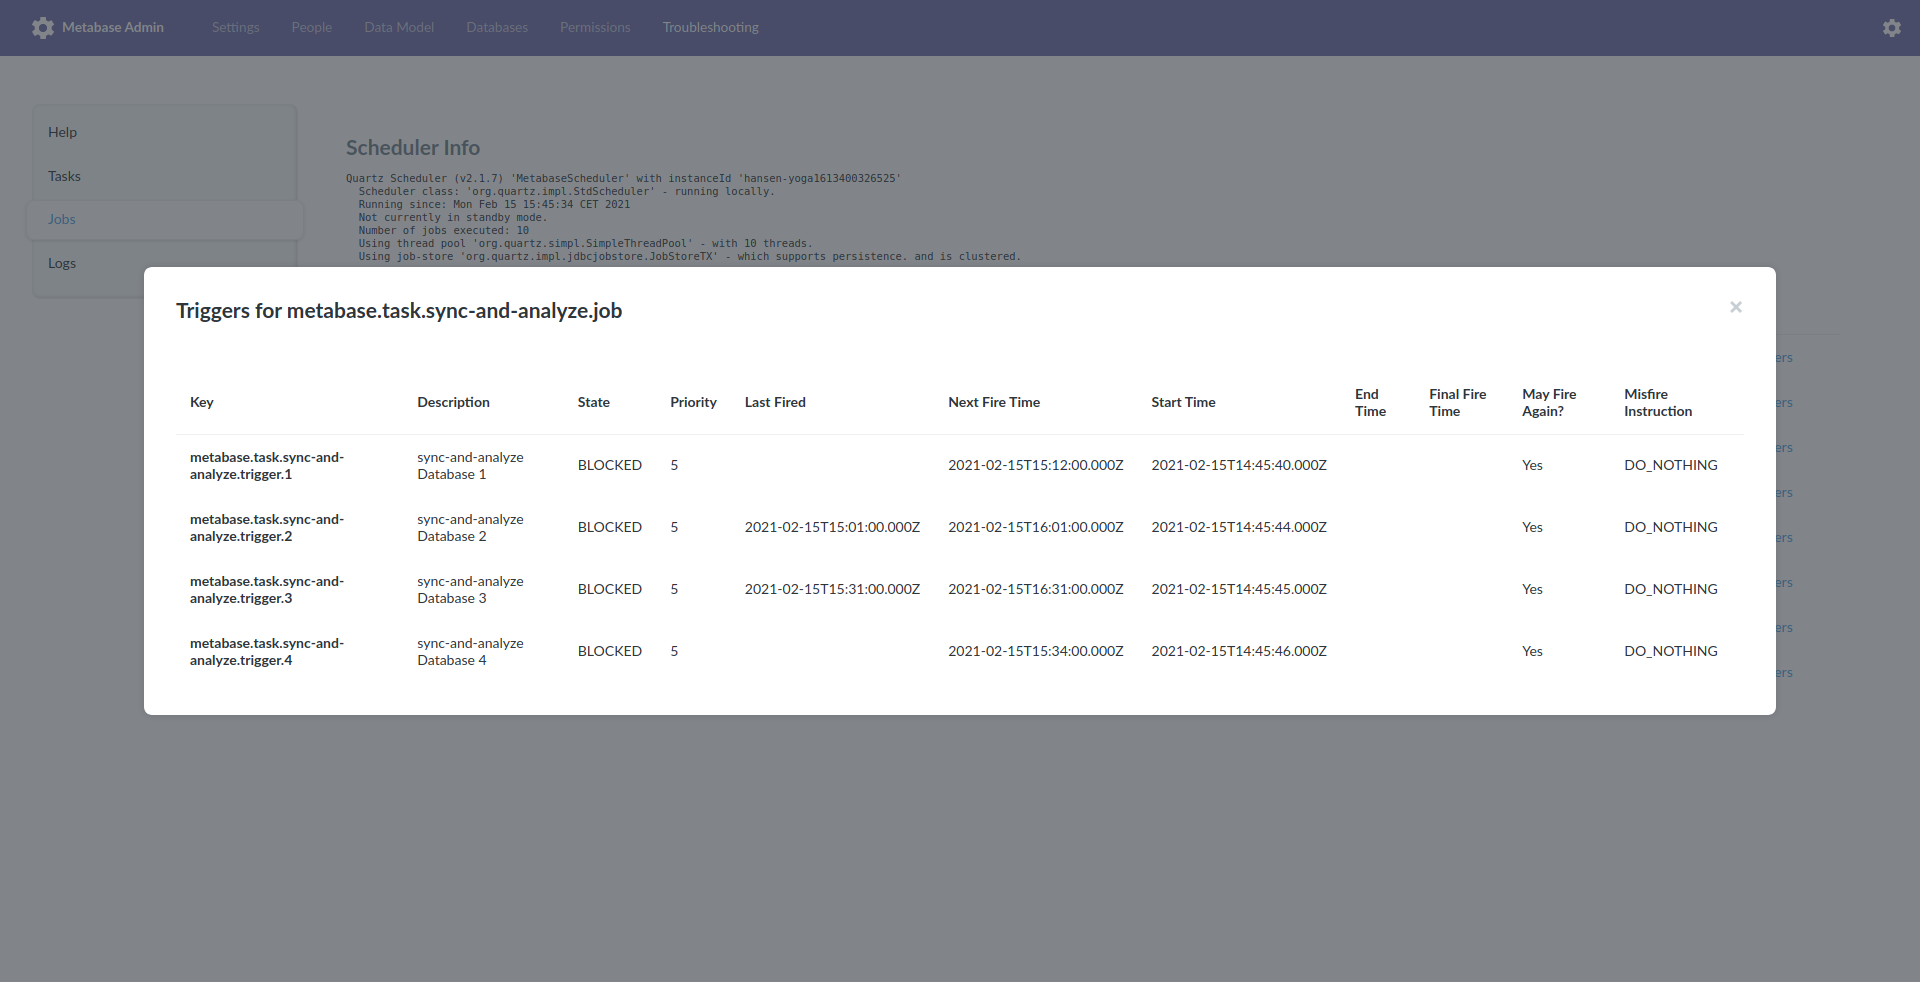Open the Help page in the sidebar
1920x982 pixels.
[61, 131]
